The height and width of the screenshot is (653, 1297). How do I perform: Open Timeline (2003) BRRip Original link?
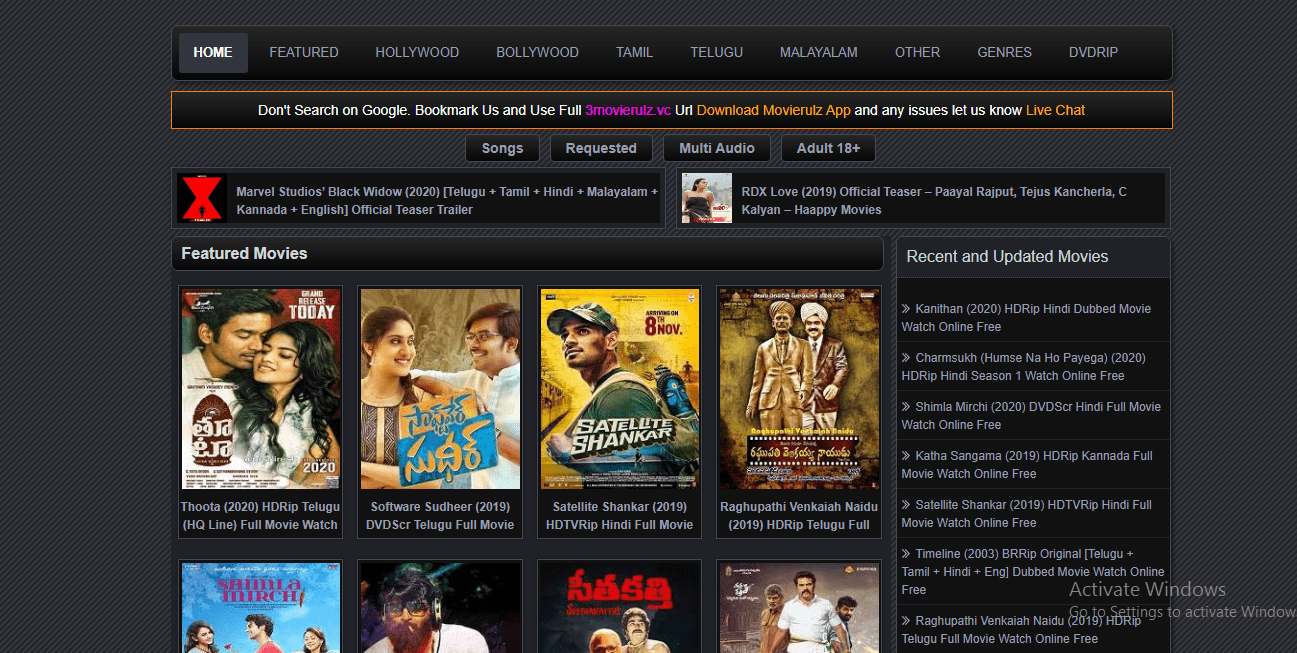(x=1033, y=572)
